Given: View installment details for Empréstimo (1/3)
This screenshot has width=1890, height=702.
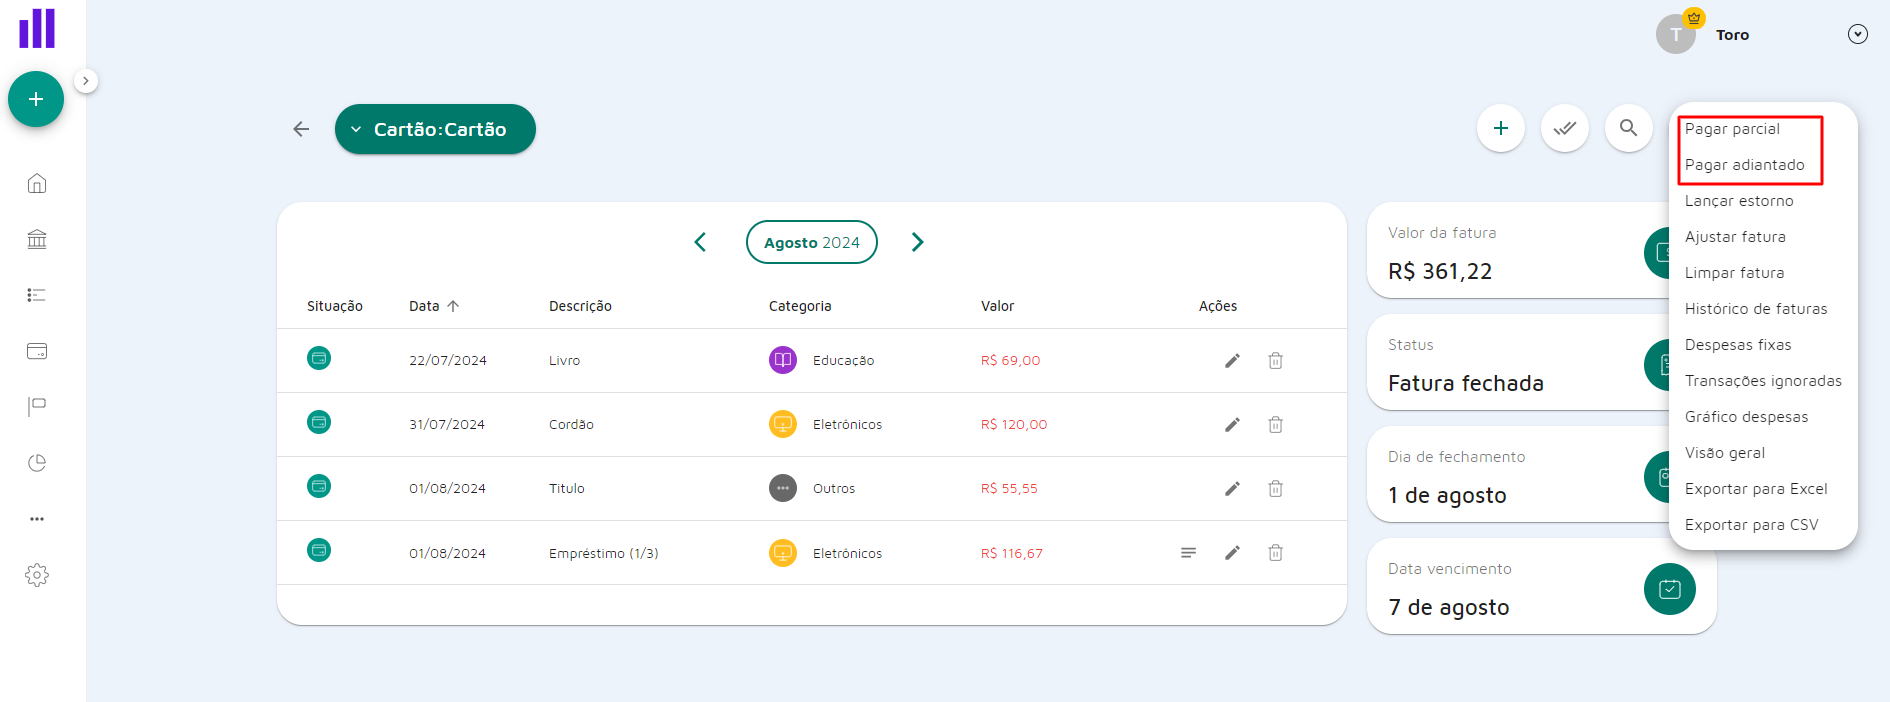Looking at the screenshot, I should coord(1188,553).
